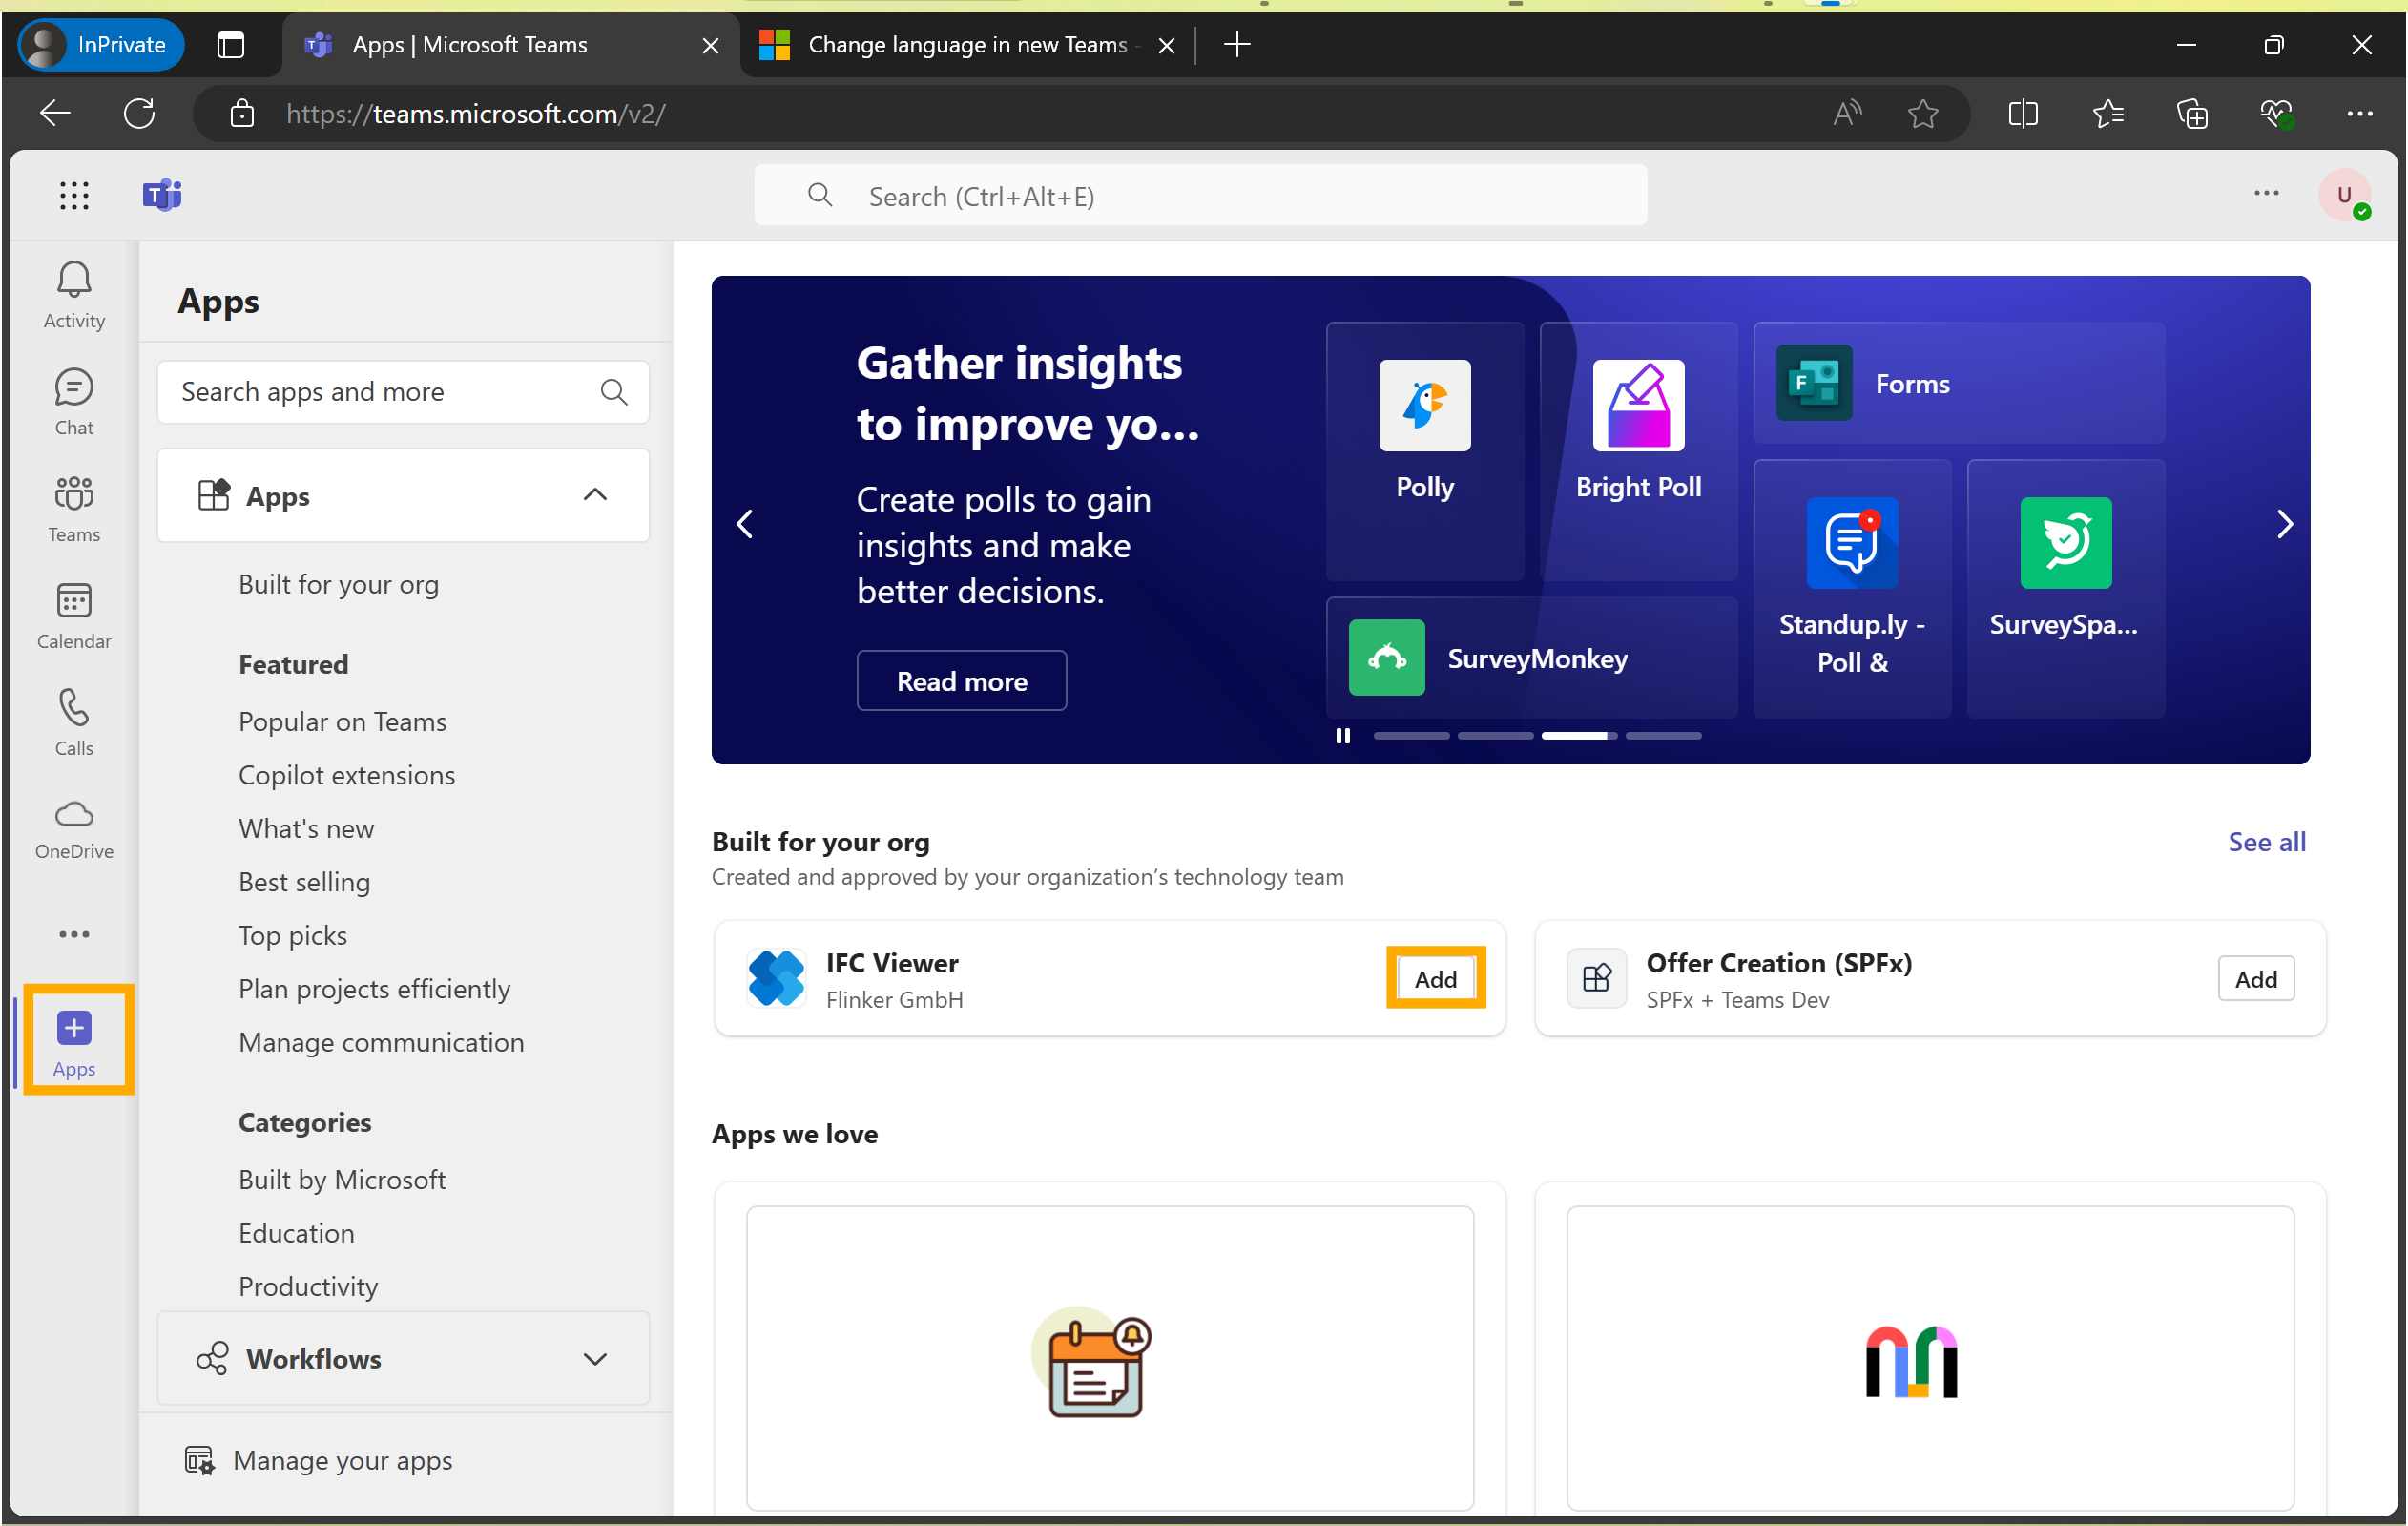Click the magnifier in Search apps box

614,392
